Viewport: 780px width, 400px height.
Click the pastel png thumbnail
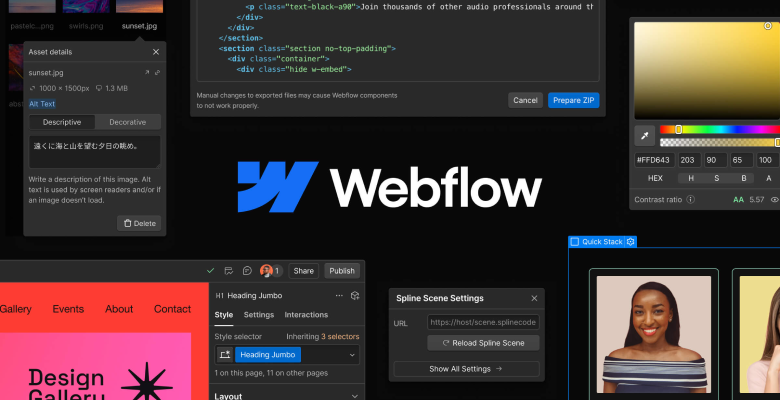32,6
